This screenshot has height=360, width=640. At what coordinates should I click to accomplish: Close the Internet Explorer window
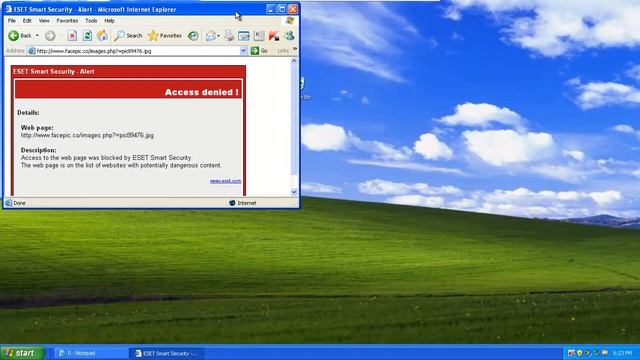[293, 9]
